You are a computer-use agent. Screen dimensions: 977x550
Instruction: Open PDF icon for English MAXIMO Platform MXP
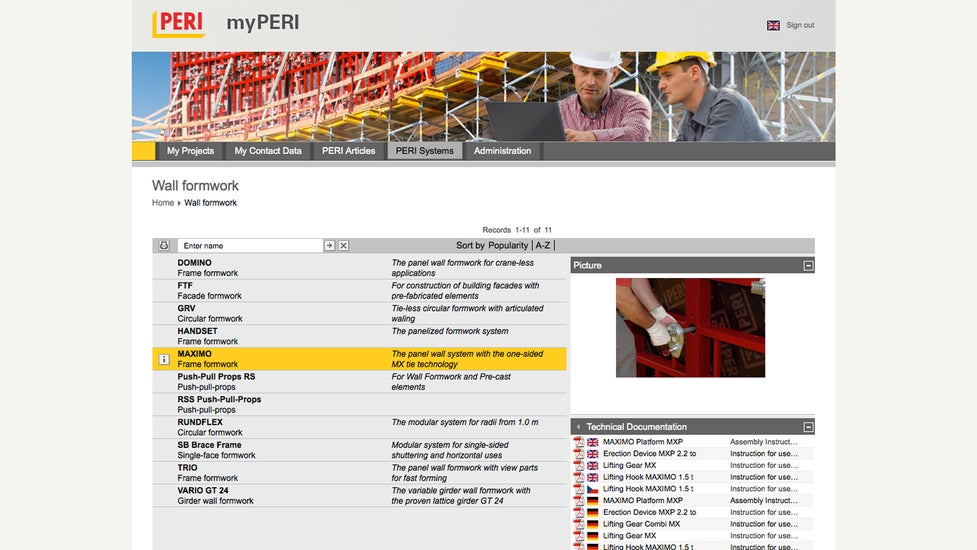[x=579, y=442]
